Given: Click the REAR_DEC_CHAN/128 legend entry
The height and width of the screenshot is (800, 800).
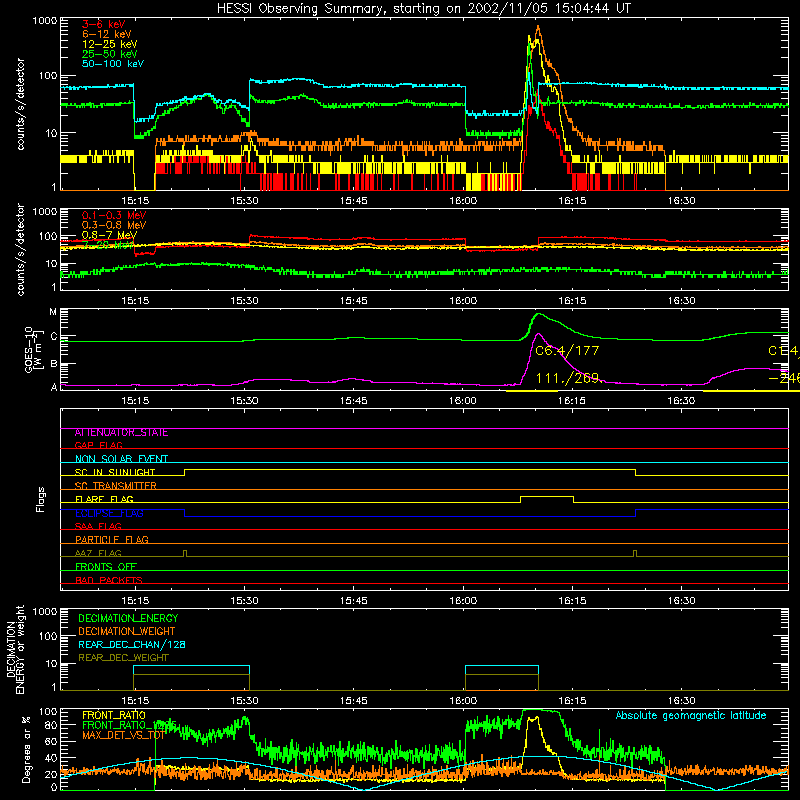Looking at the screenshot, I should (x=132, y=644).
